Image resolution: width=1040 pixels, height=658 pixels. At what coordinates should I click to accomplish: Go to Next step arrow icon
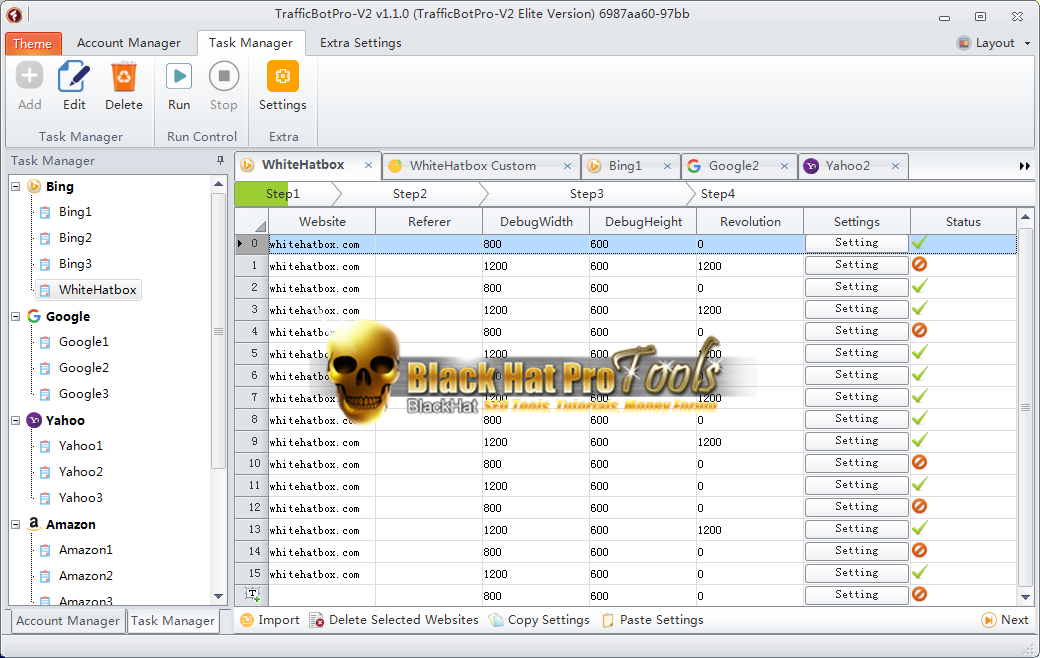coord(988,620)
